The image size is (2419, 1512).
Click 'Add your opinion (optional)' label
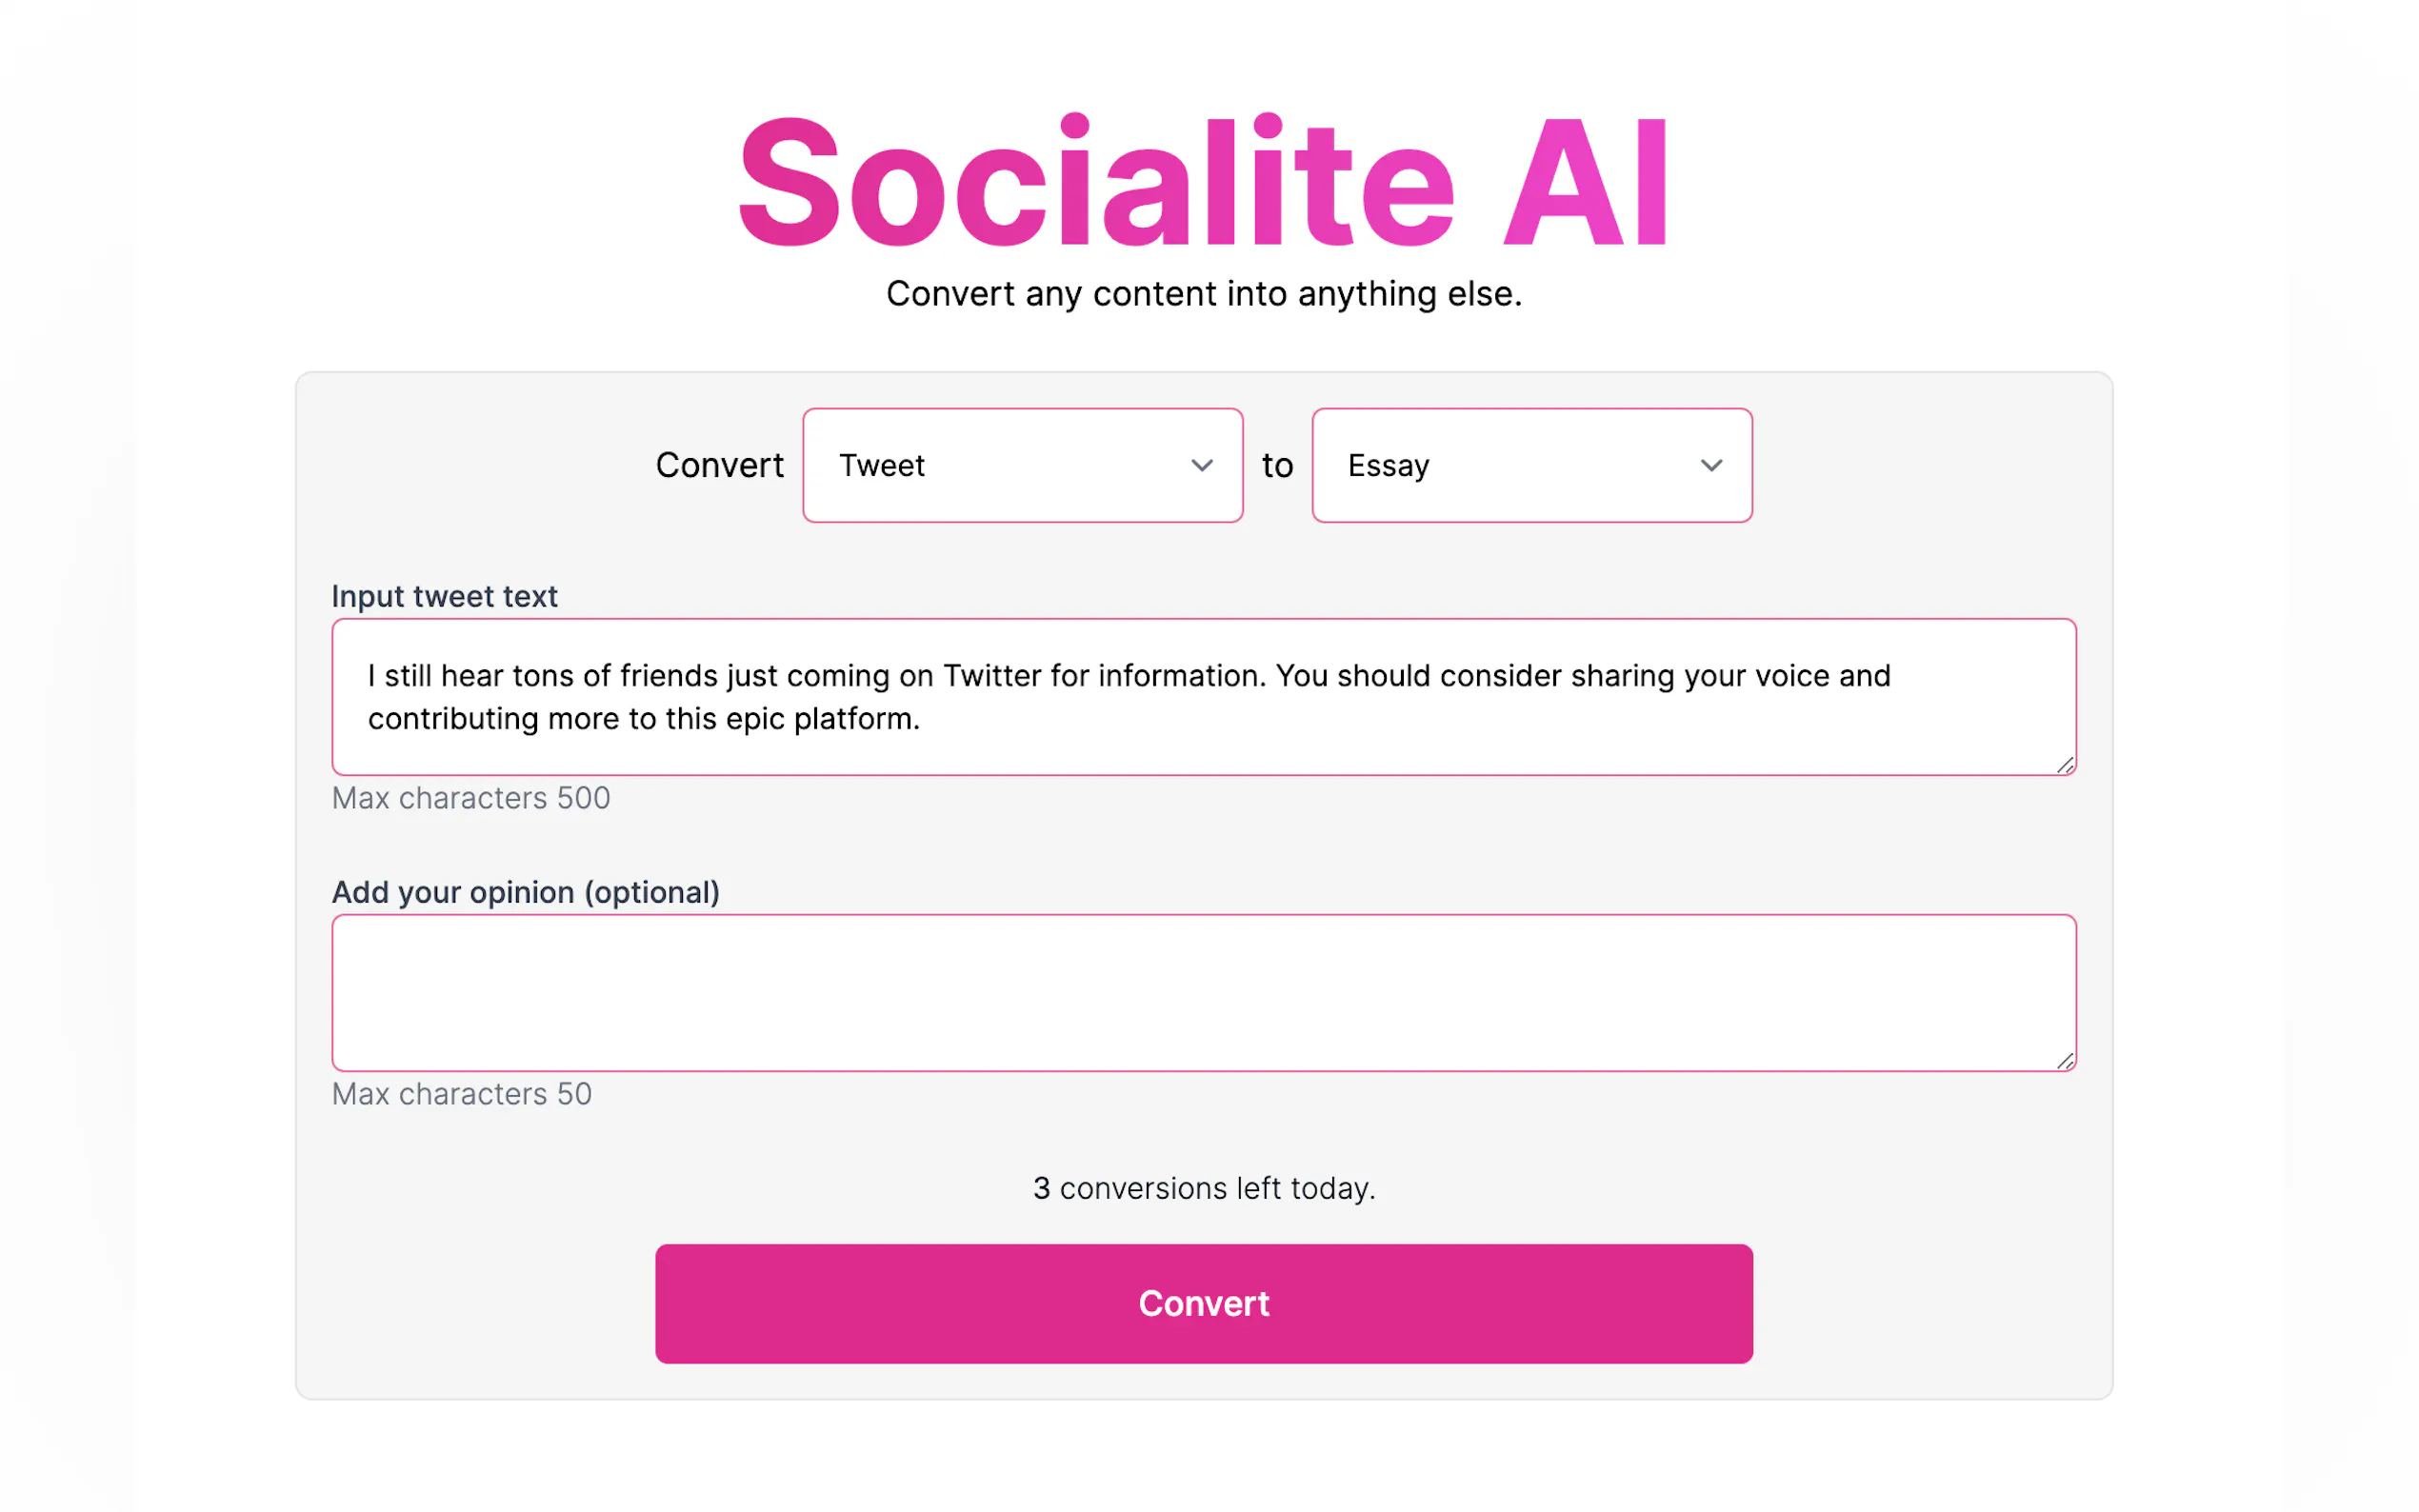(x=525, y=892)
